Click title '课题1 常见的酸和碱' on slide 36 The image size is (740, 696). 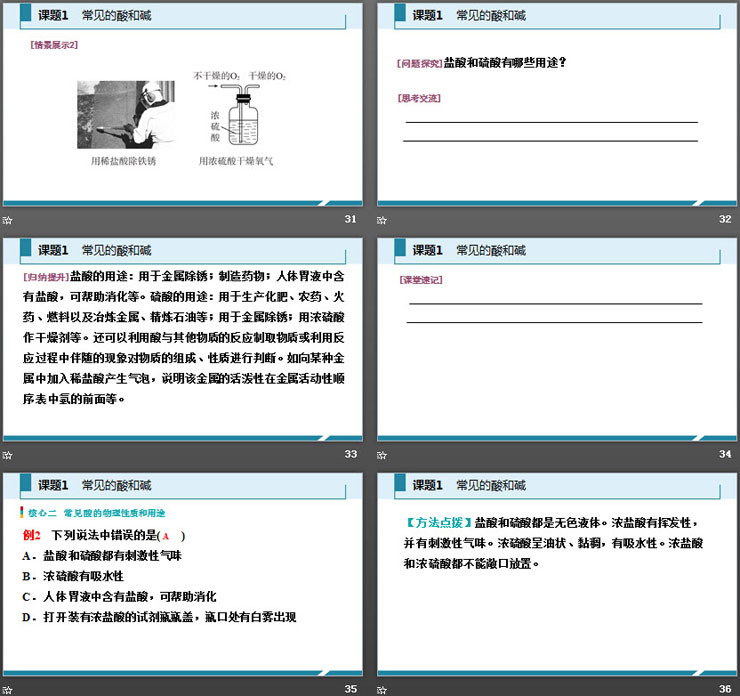[469, 486]
